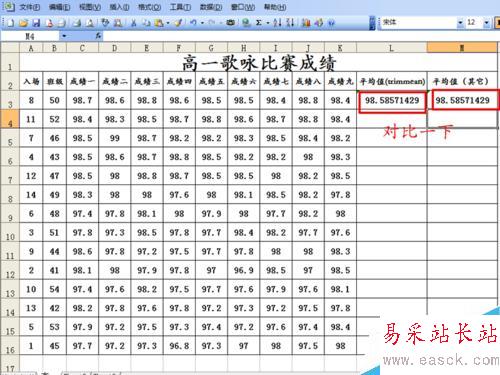This screenshot has height=375, width=500.
Task: Open the font size dropdown arrow
Action: point(487,23)
